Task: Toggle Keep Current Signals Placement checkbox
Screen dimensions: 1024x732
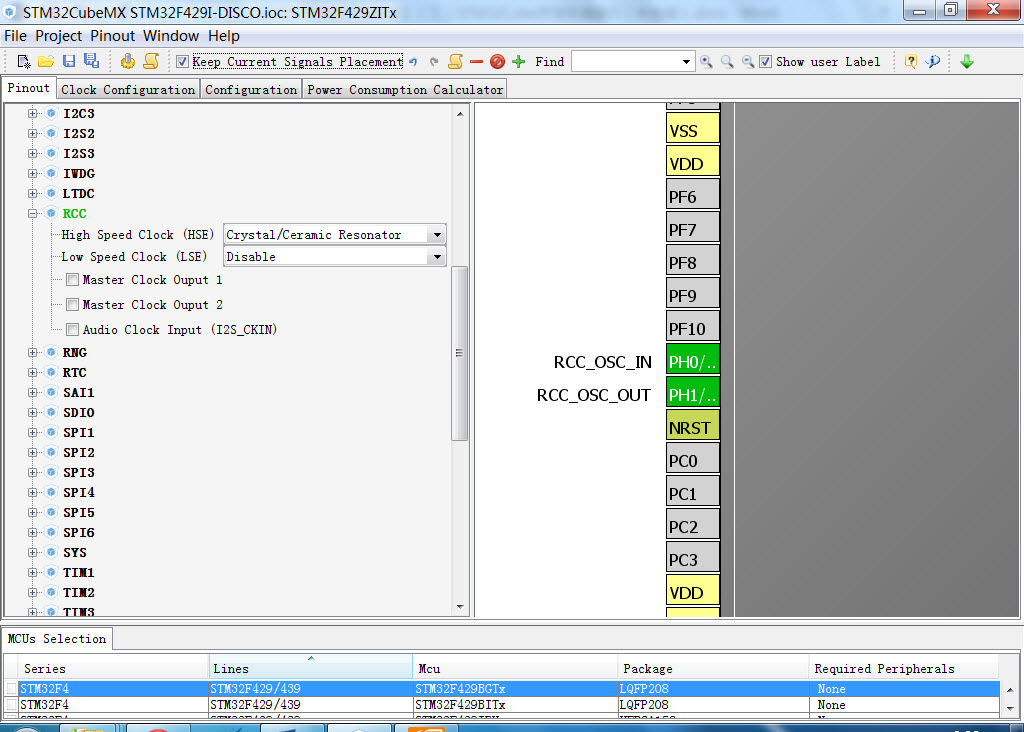Action: click(182, 61)
